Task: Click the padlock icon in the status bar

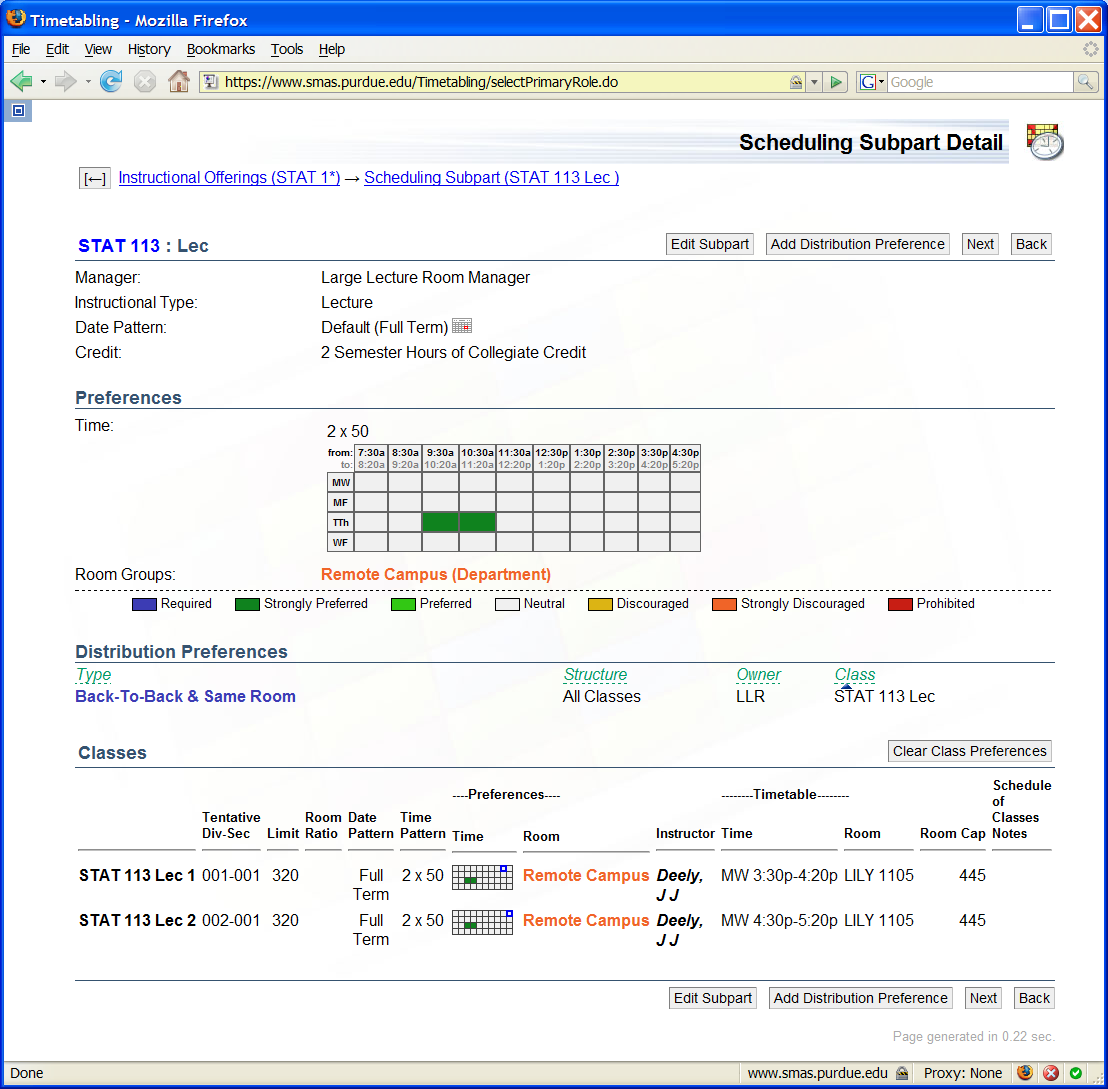Action: coord(902,1073)
